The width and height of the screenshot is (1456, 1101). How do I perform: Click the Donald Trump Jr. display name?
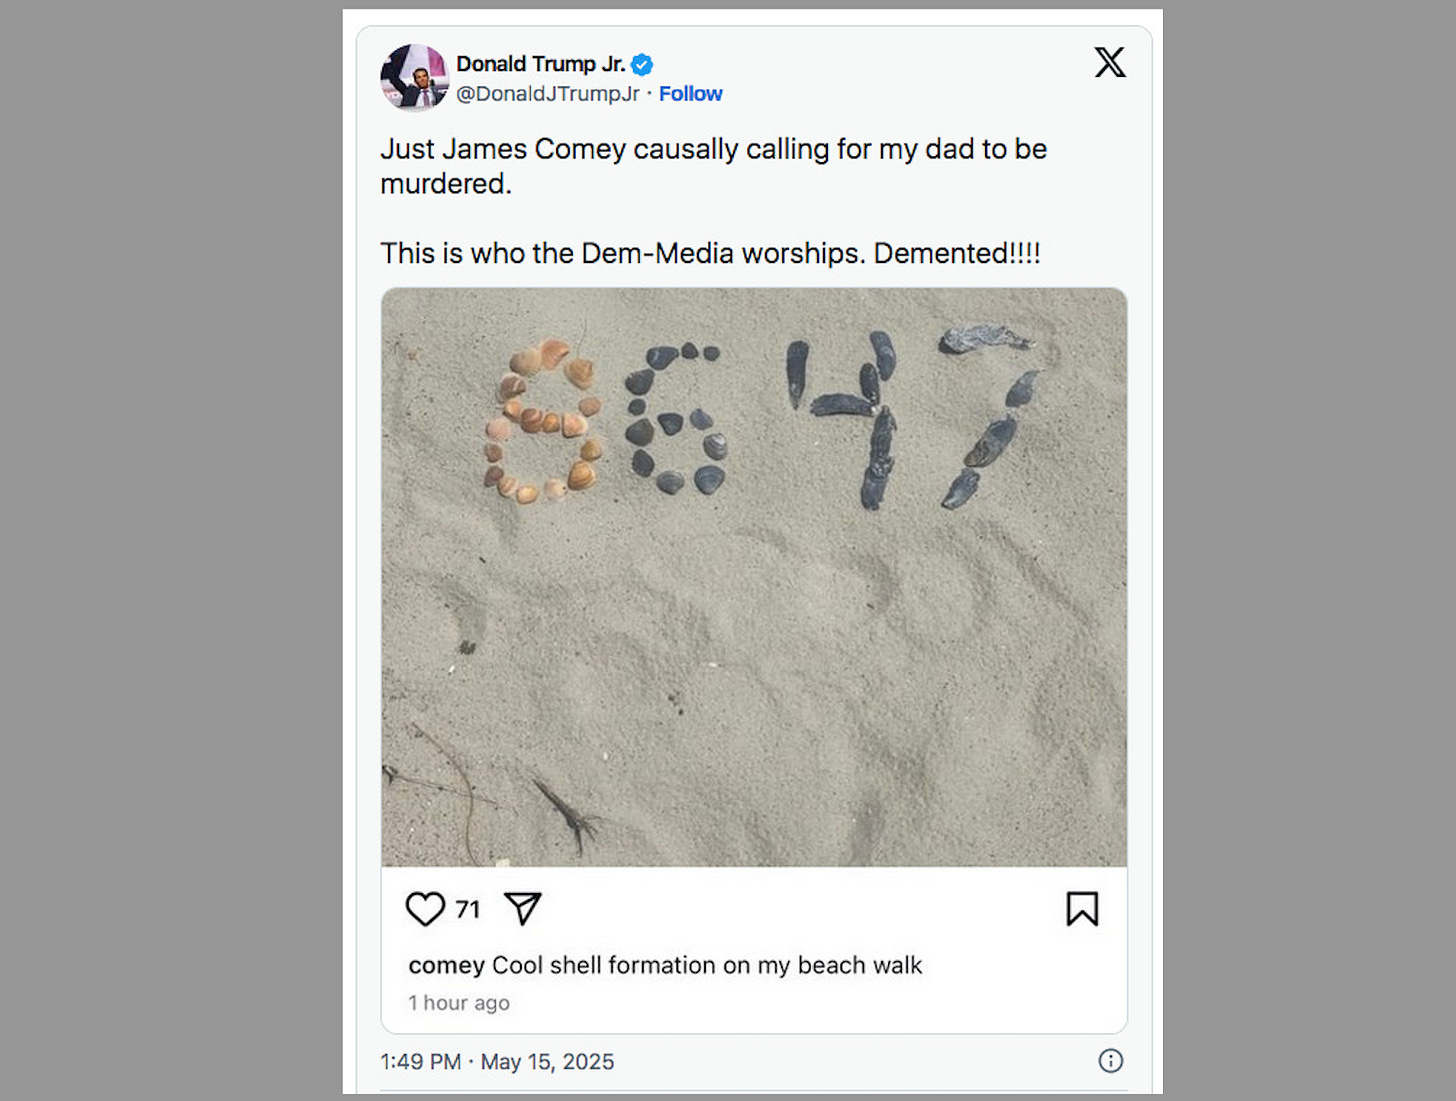click(x=541, y=64)
